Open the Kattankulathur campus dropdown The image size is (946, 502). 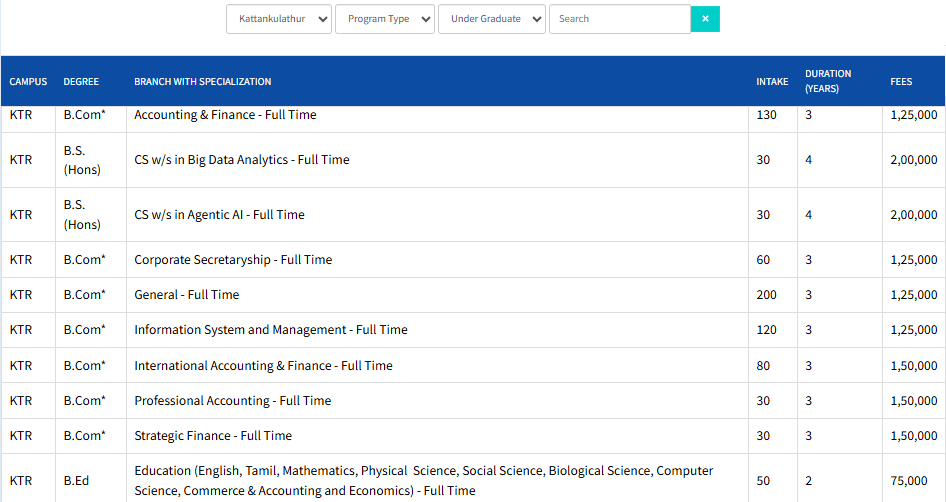click(279, 19)
